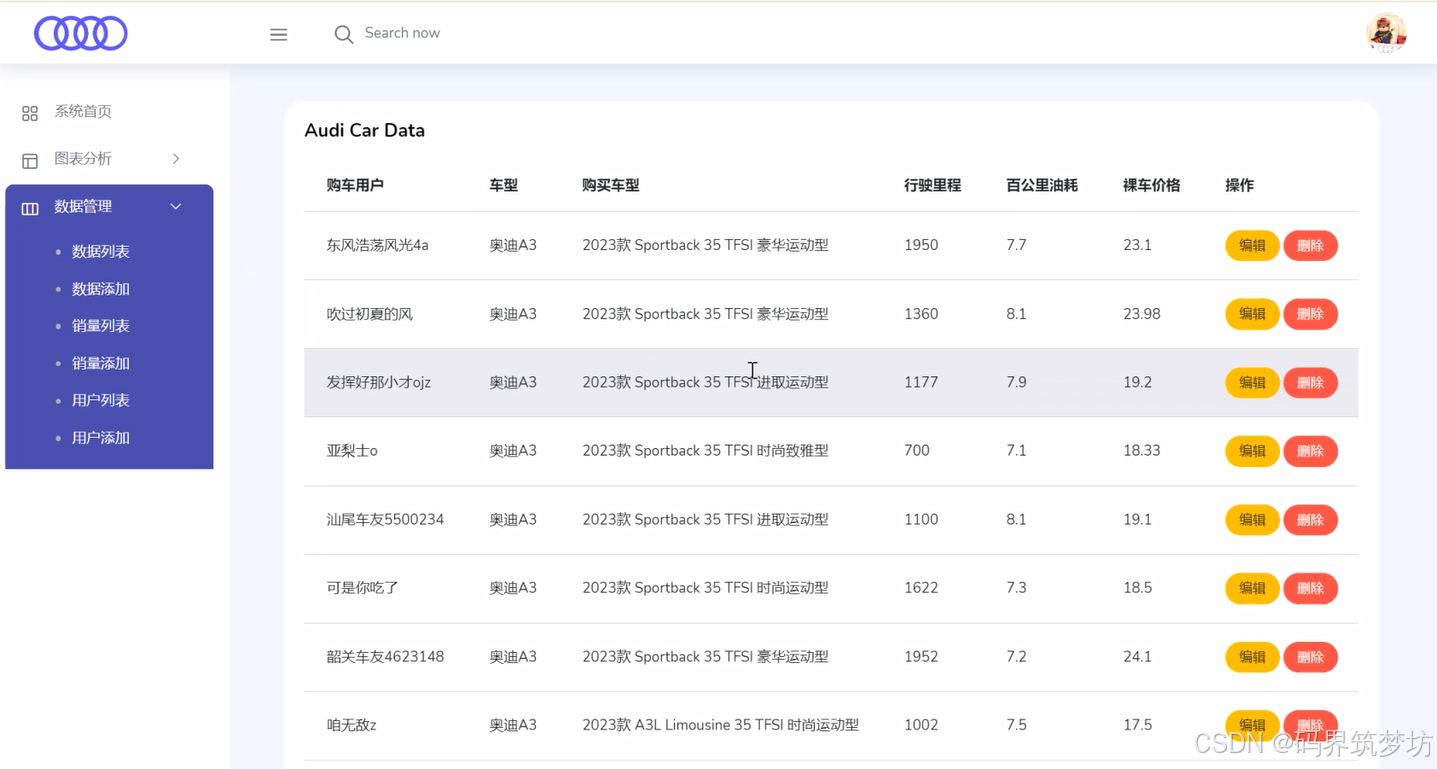Select user name 韶关车友4623148
This screenshot has width=1437, height=769.
(385, 657)
